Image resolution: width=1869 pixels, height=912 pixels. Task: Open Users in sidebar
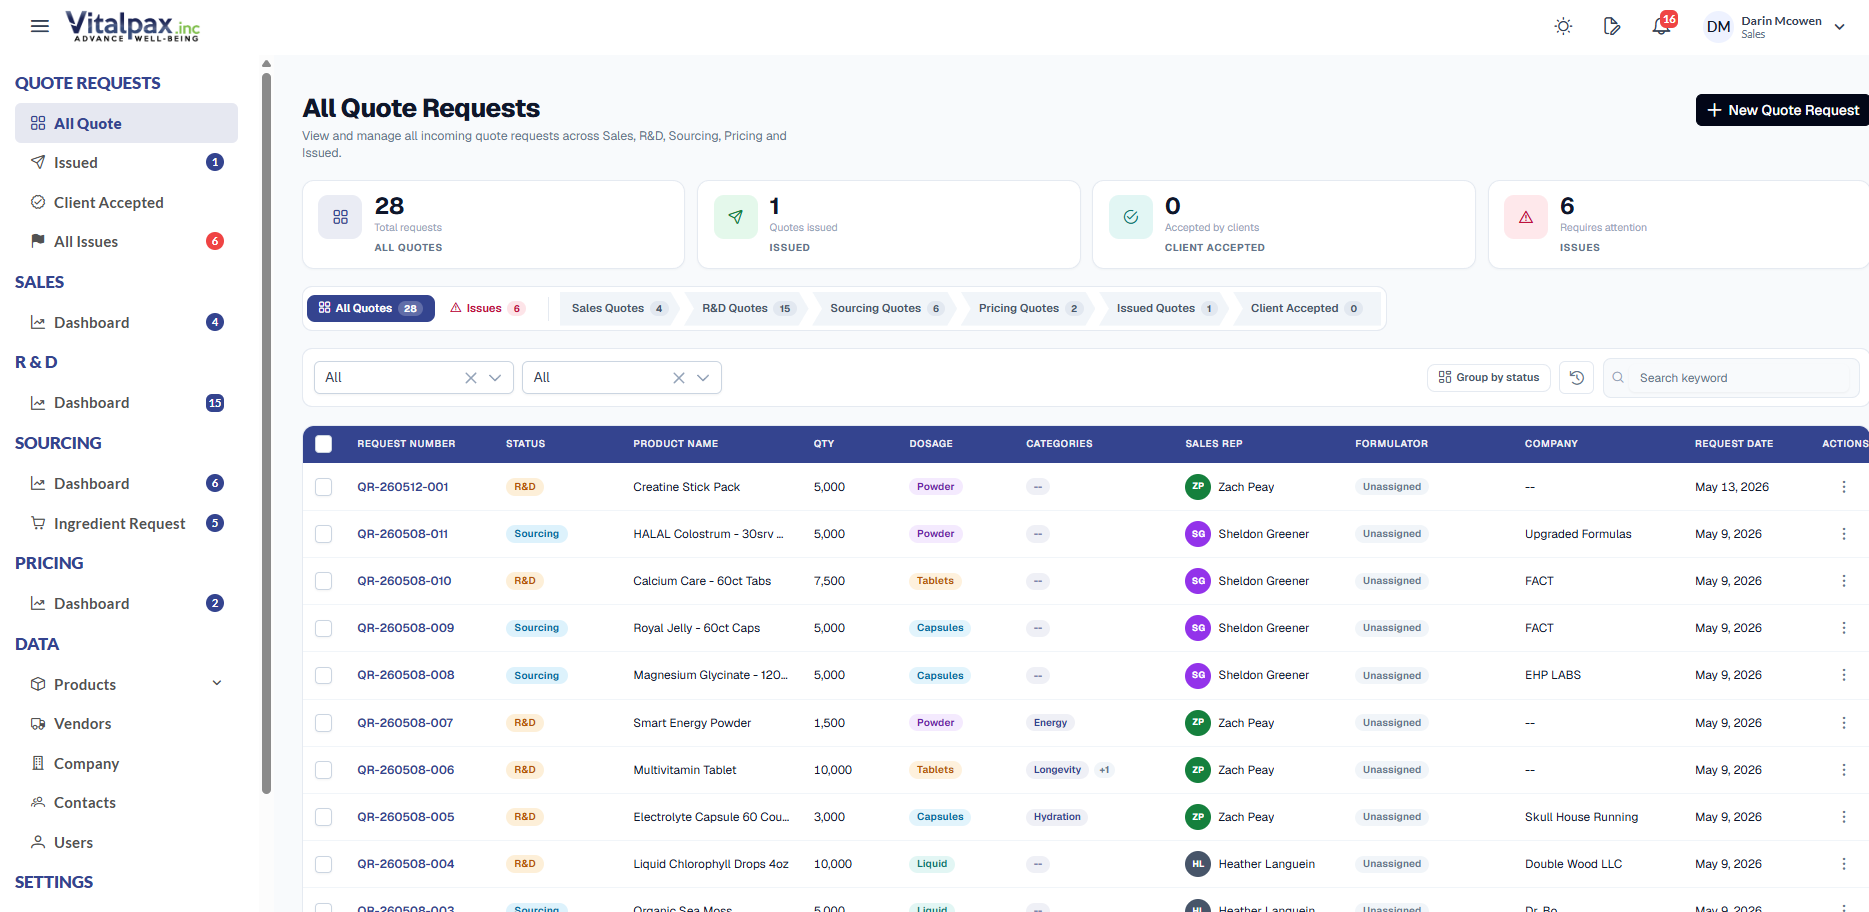tap(126, 842)
